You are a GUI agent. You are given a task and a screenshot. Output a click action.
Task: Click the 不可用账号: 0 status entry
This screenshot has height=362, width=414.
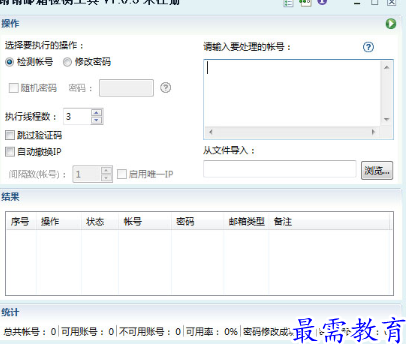(150, 332)
